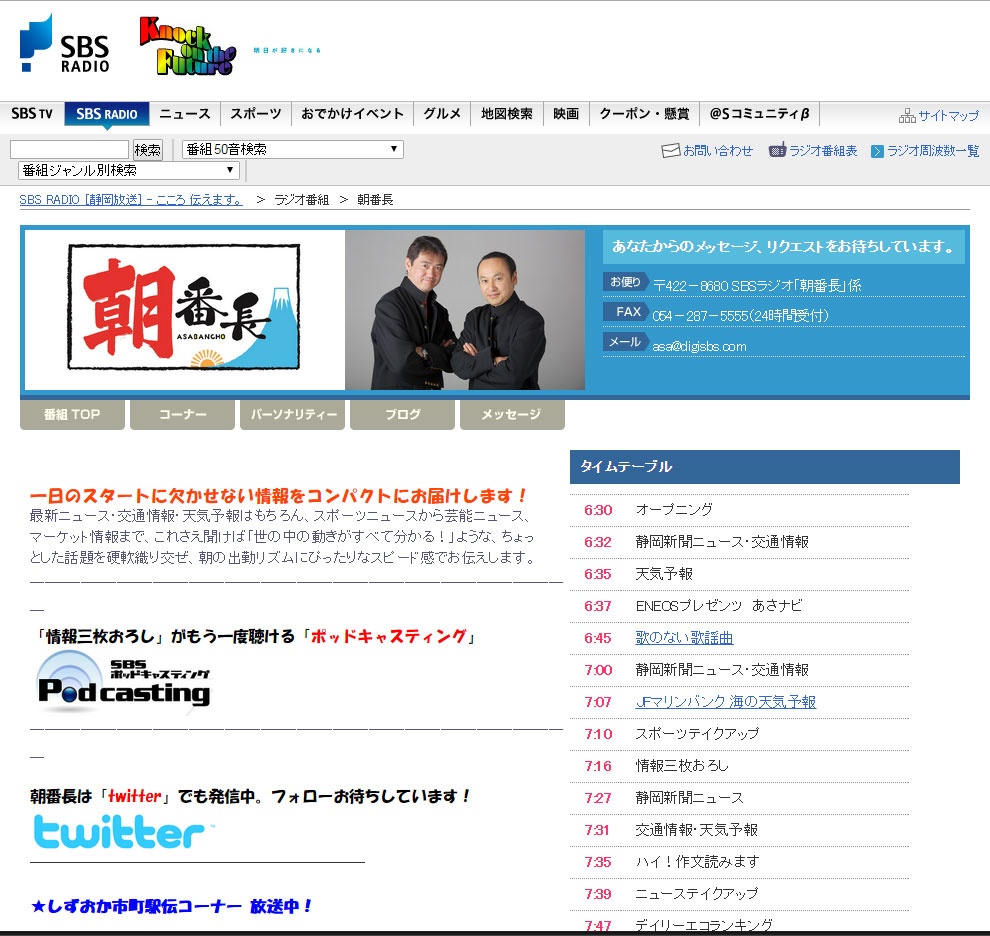
Task: Open the sitemap icon link
Action: [907, 116]
